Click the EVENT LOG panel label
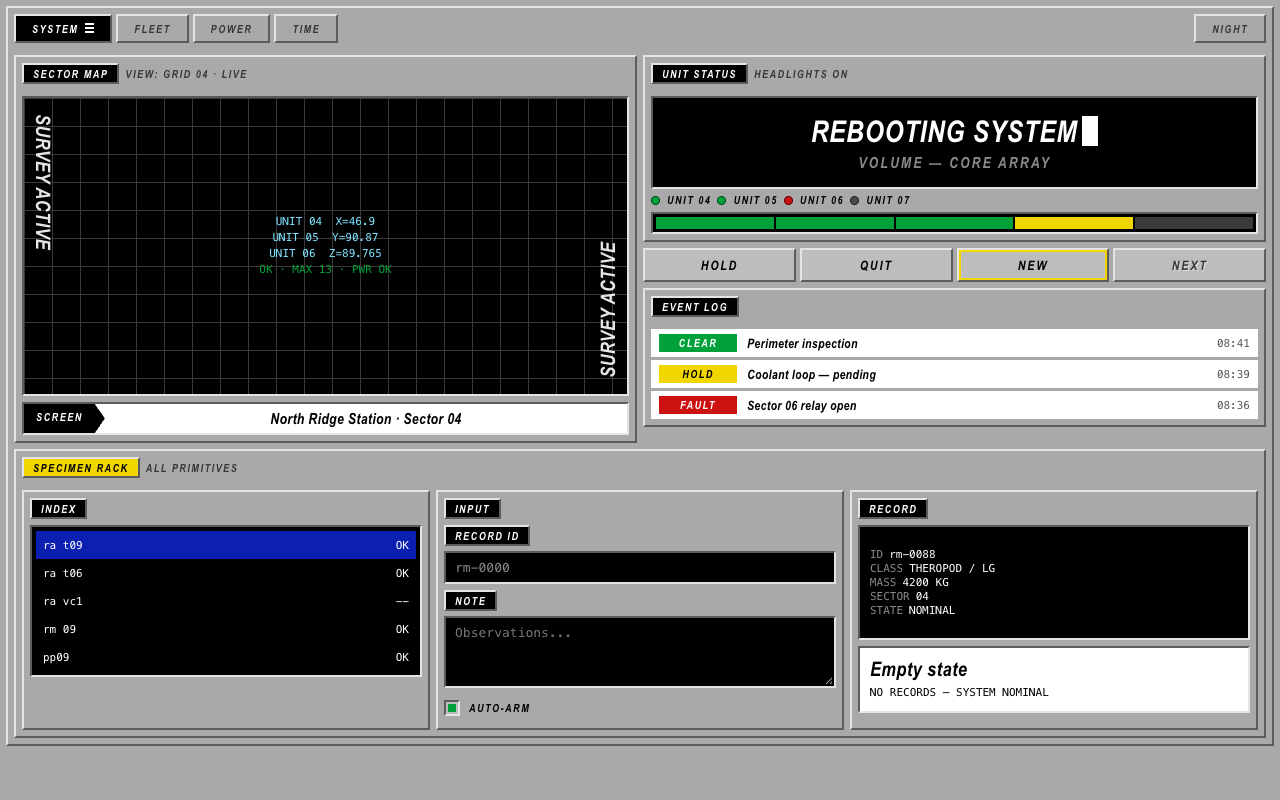 695,307
